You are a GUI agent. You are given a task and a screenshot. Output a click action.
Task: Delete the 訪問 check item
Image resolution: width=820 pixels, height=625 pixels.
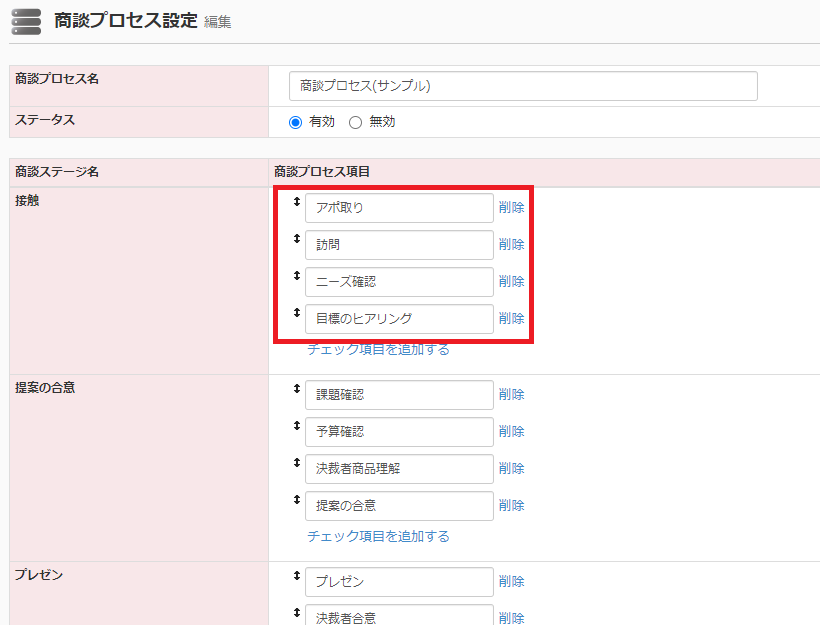(511, 245)
